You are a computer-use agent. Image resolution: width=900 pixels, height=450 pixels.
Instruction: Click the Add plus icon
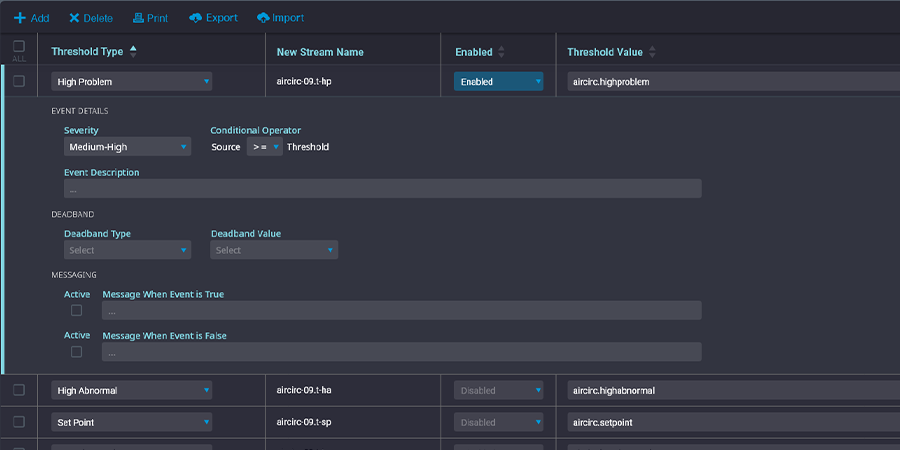tap(19, 18)
